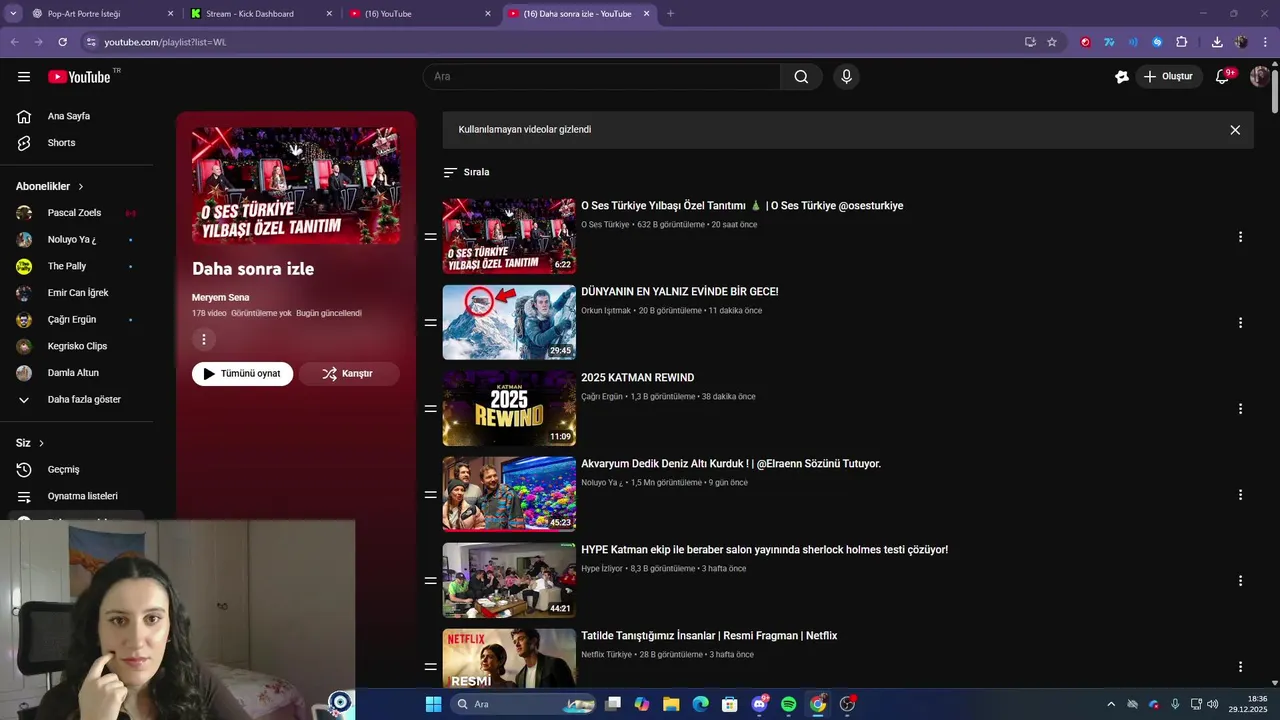Open the star-shaped icon beside Oluştur
Image resolution: width=1280 pixels, height=720 pixels.
click(x=1122, y=77)
